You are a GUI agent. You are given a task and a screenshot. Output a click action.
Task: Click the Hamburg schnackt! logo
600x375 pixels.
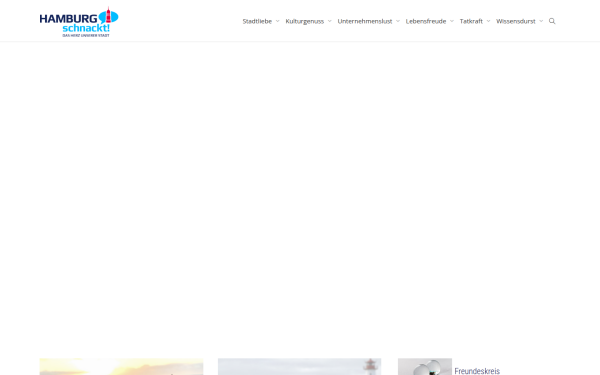click(x=79, y=22)
